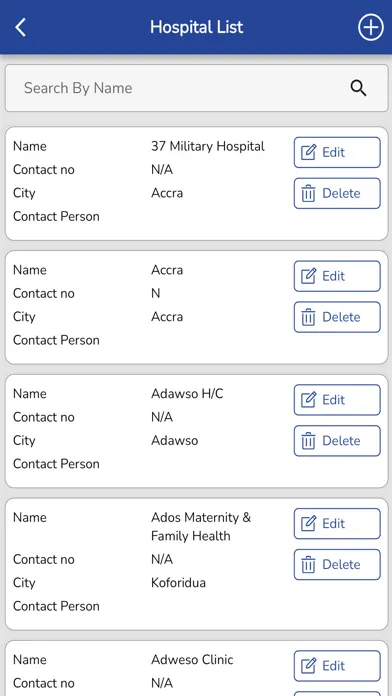
Task: Click pencil icon on Ados Maternity card
Action: 309,524
